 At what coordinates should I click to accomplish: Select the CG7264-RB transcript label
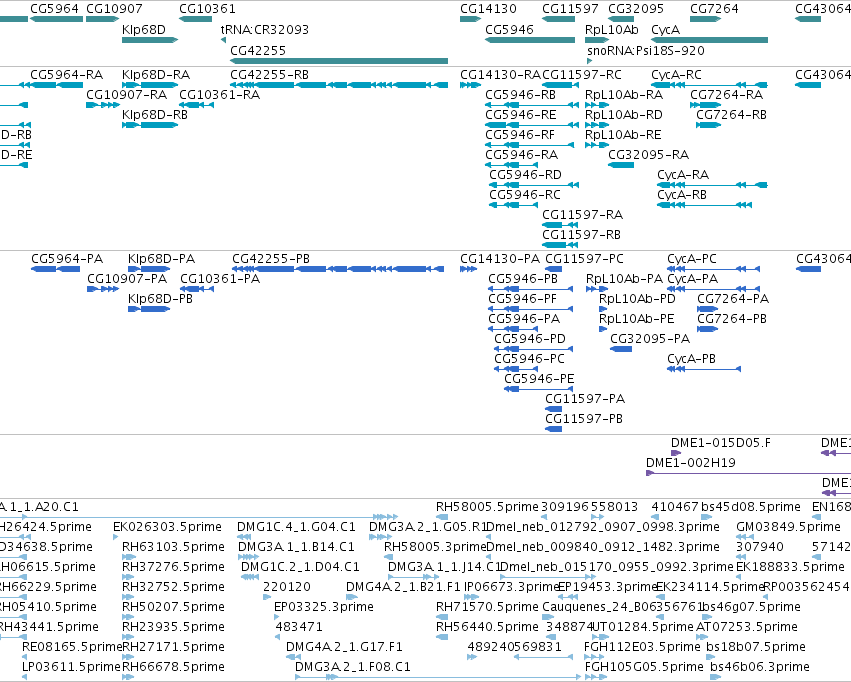732,114
